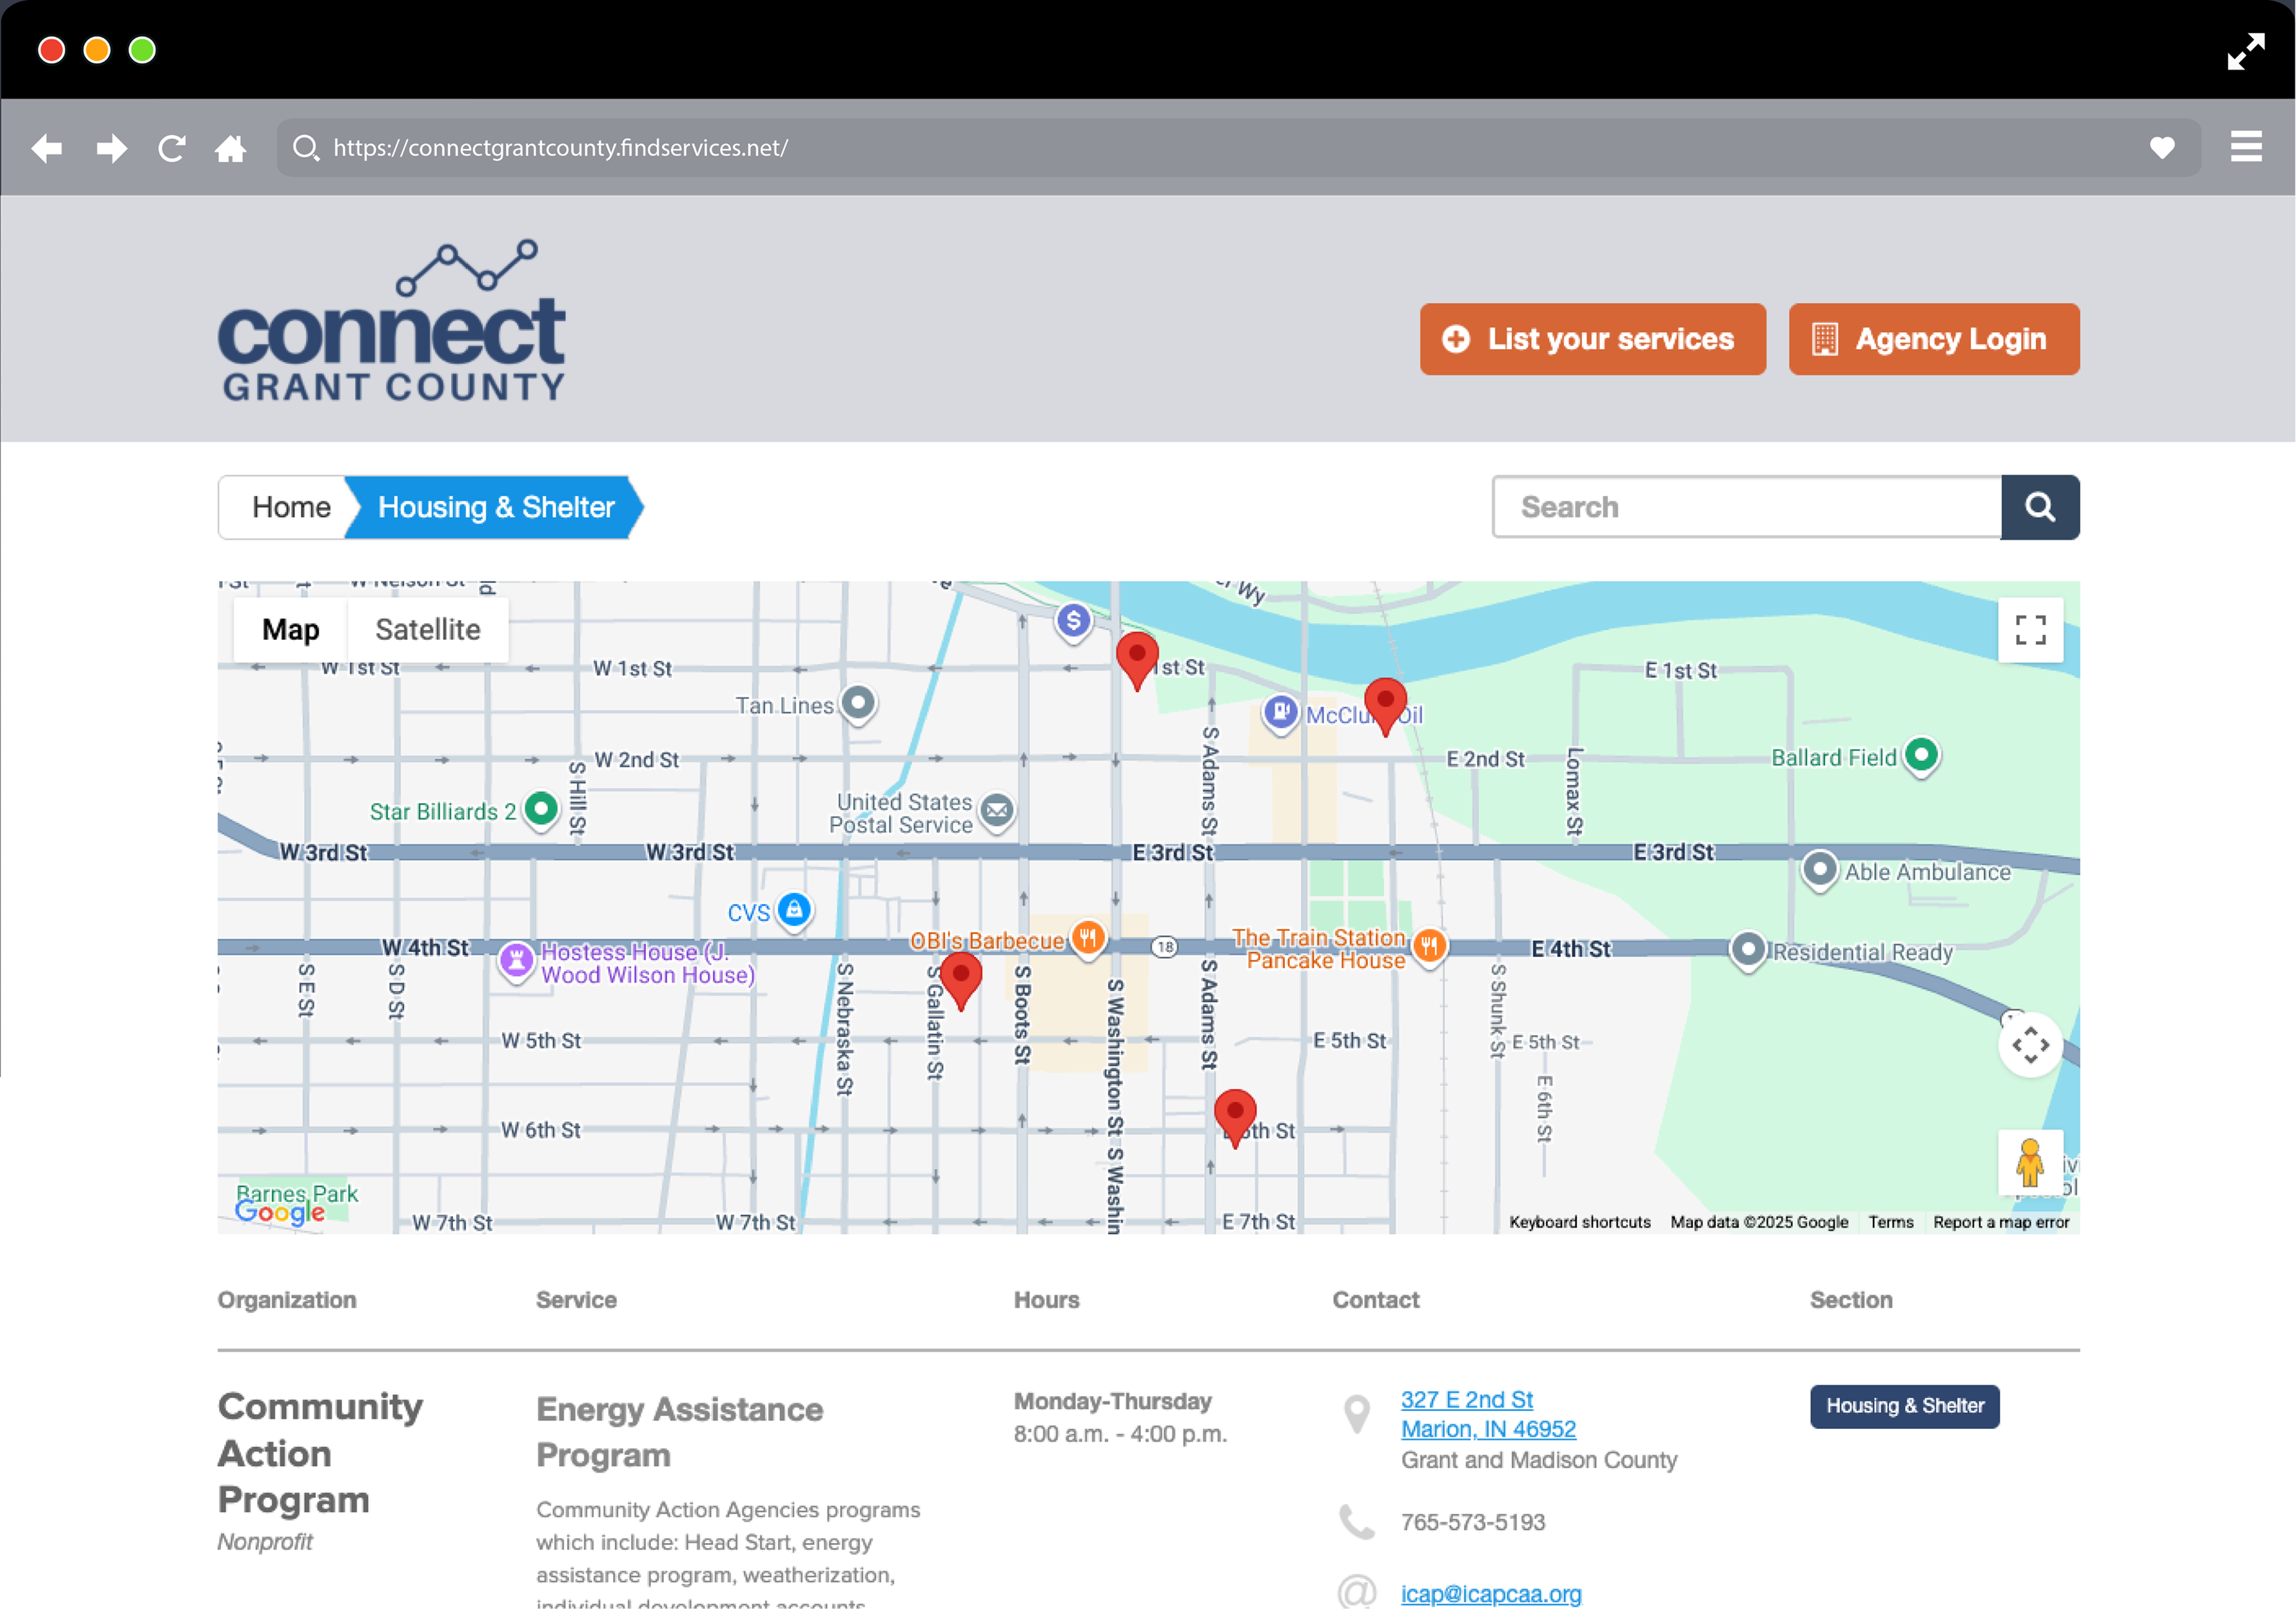Click the icap@icapcaa.org email link

click(1490, 1593)
